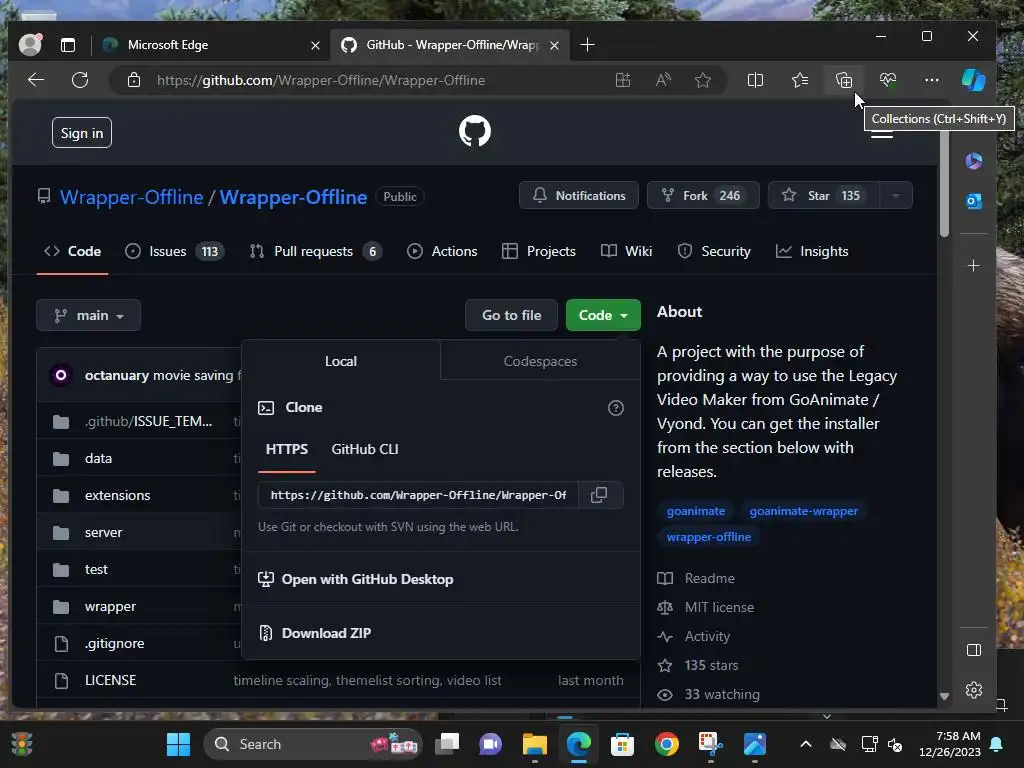Select the HTTPS clone tab

(287, 449)
